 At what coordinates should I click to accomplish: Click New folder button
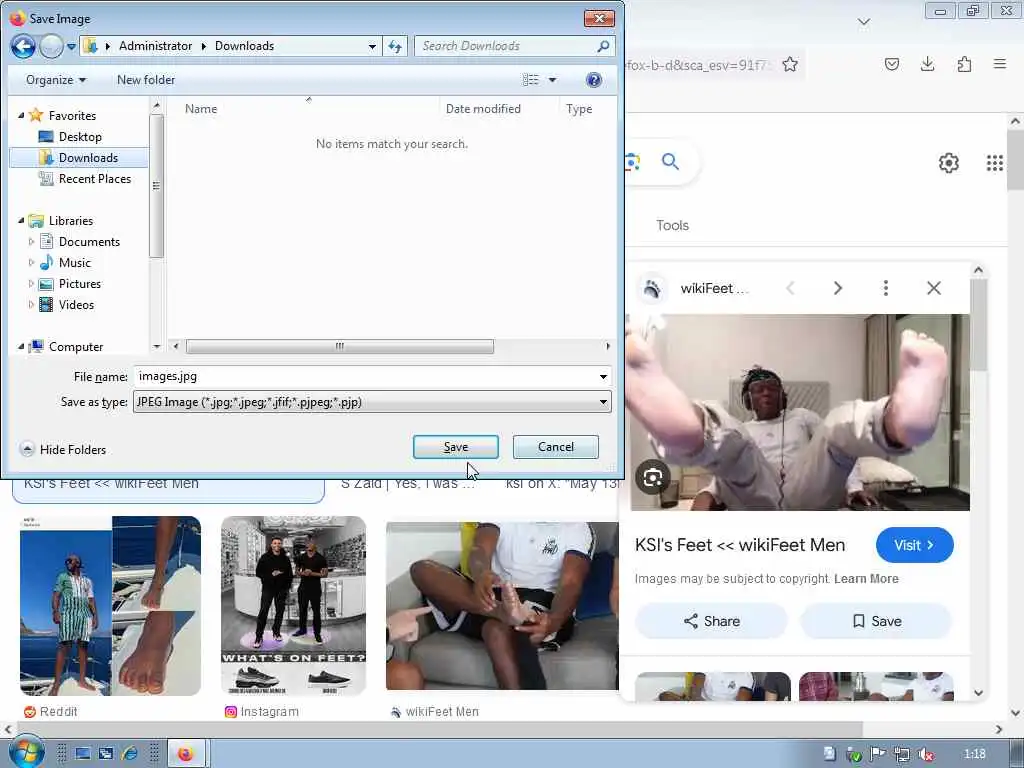tap(146, 80)
